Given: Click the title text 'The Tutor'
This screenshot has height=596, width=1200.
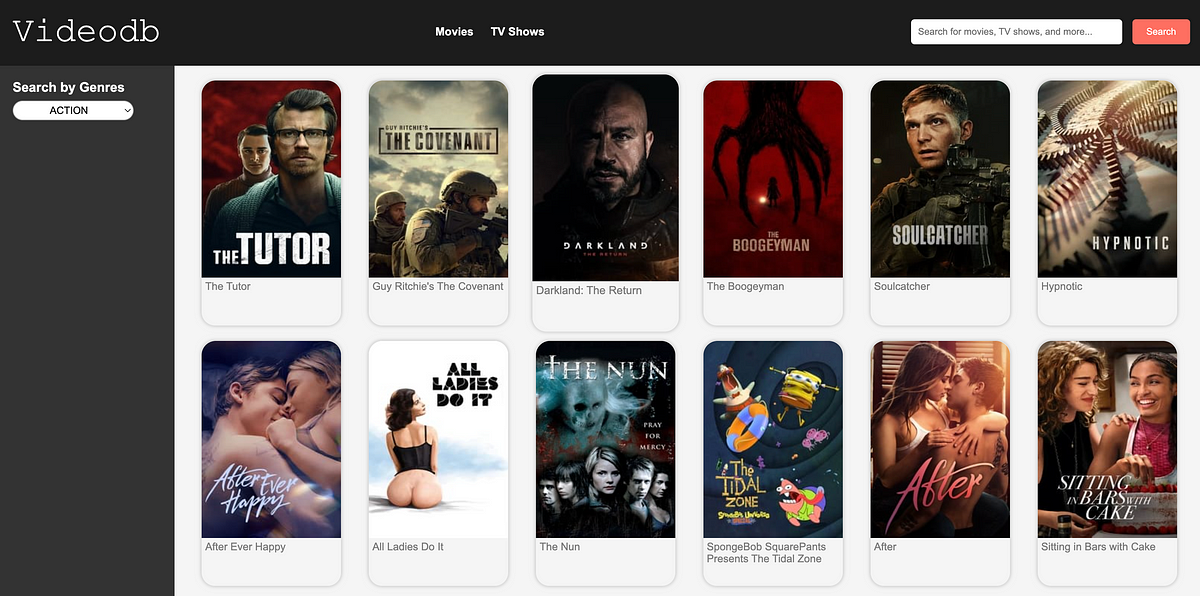Looking at the screenshot, I should [x=228, y=286].
